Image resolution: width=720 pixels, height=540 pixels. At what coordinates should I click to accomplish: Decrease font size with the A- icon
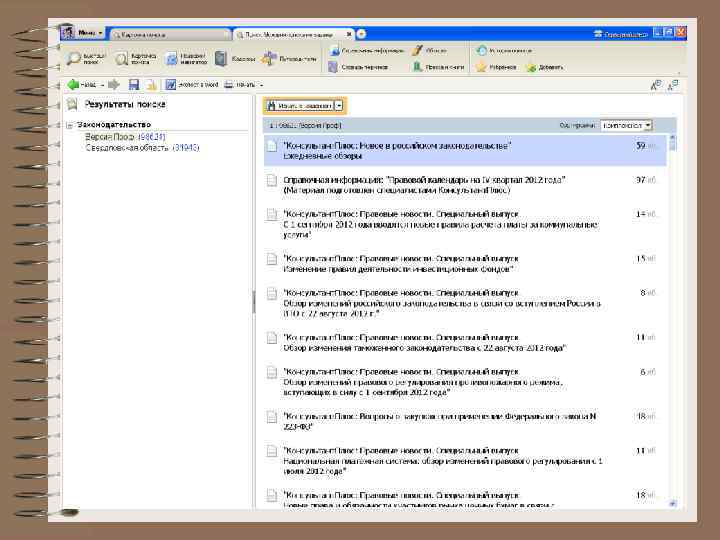[x=673, y=85]
